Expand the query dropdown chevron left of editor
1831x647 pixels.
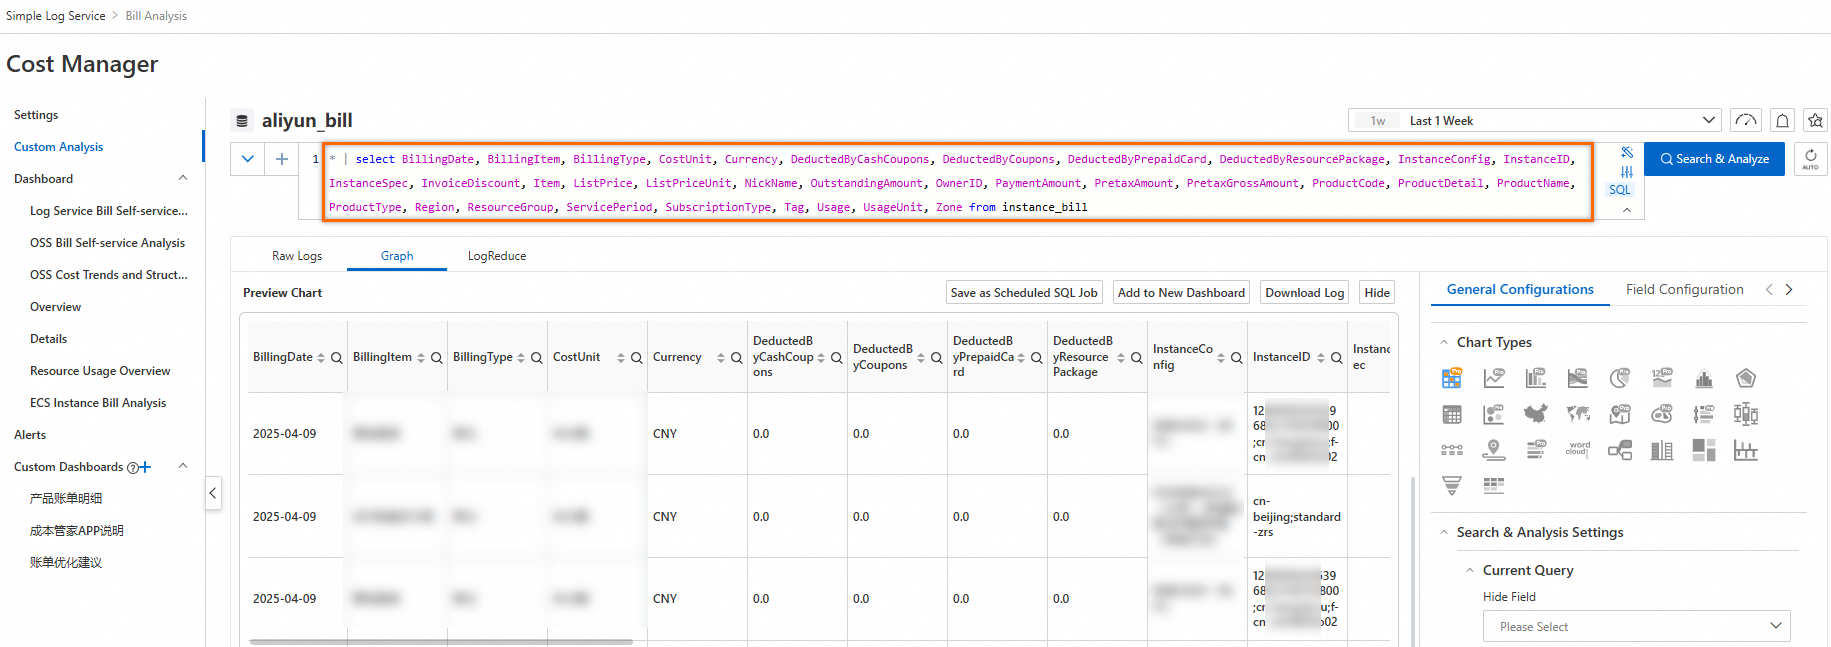(248, 159)
